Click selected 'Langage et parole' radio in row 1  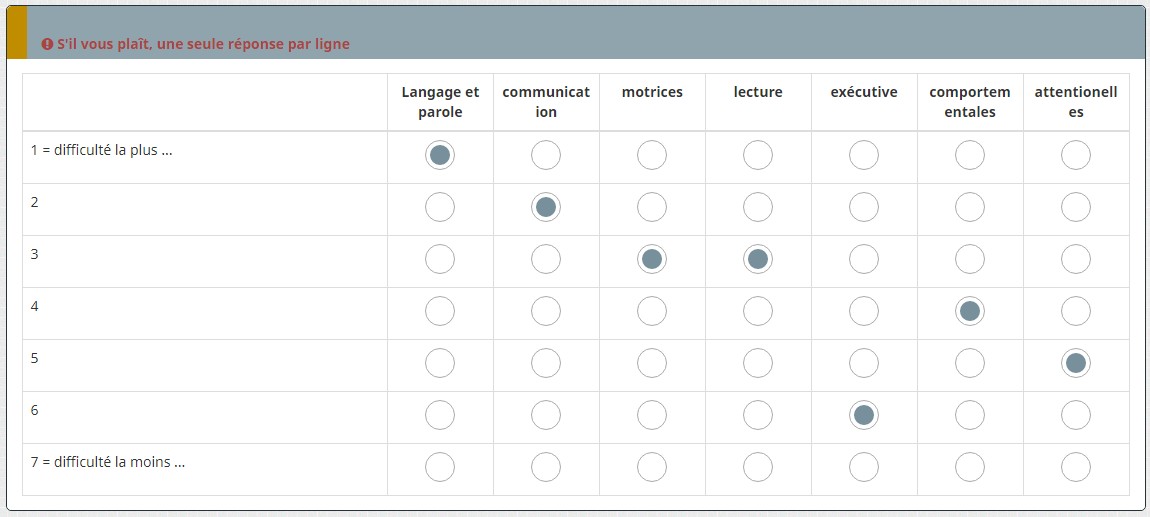pyautogui.click(x=440, y=155)
